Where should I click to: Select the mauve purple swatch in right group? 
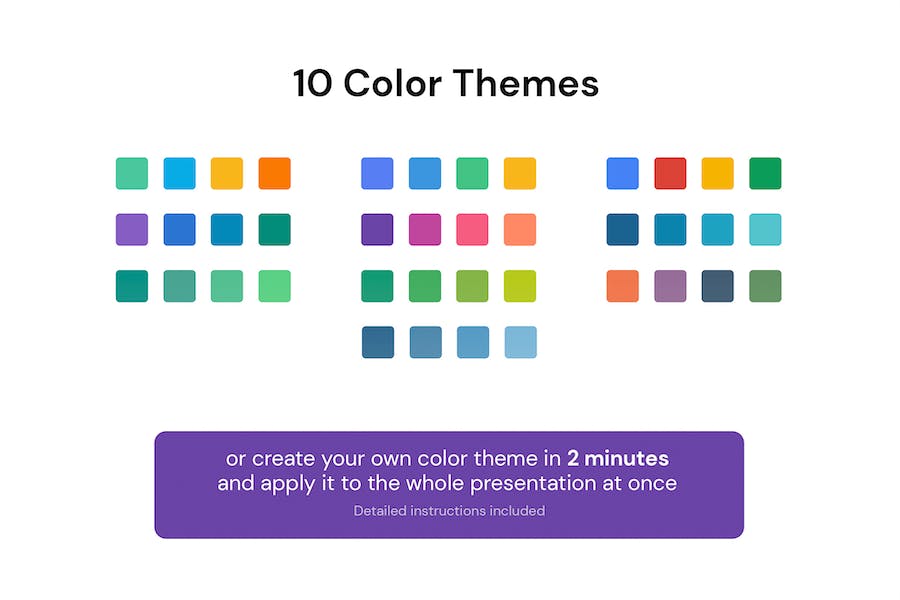coord(670,286)
